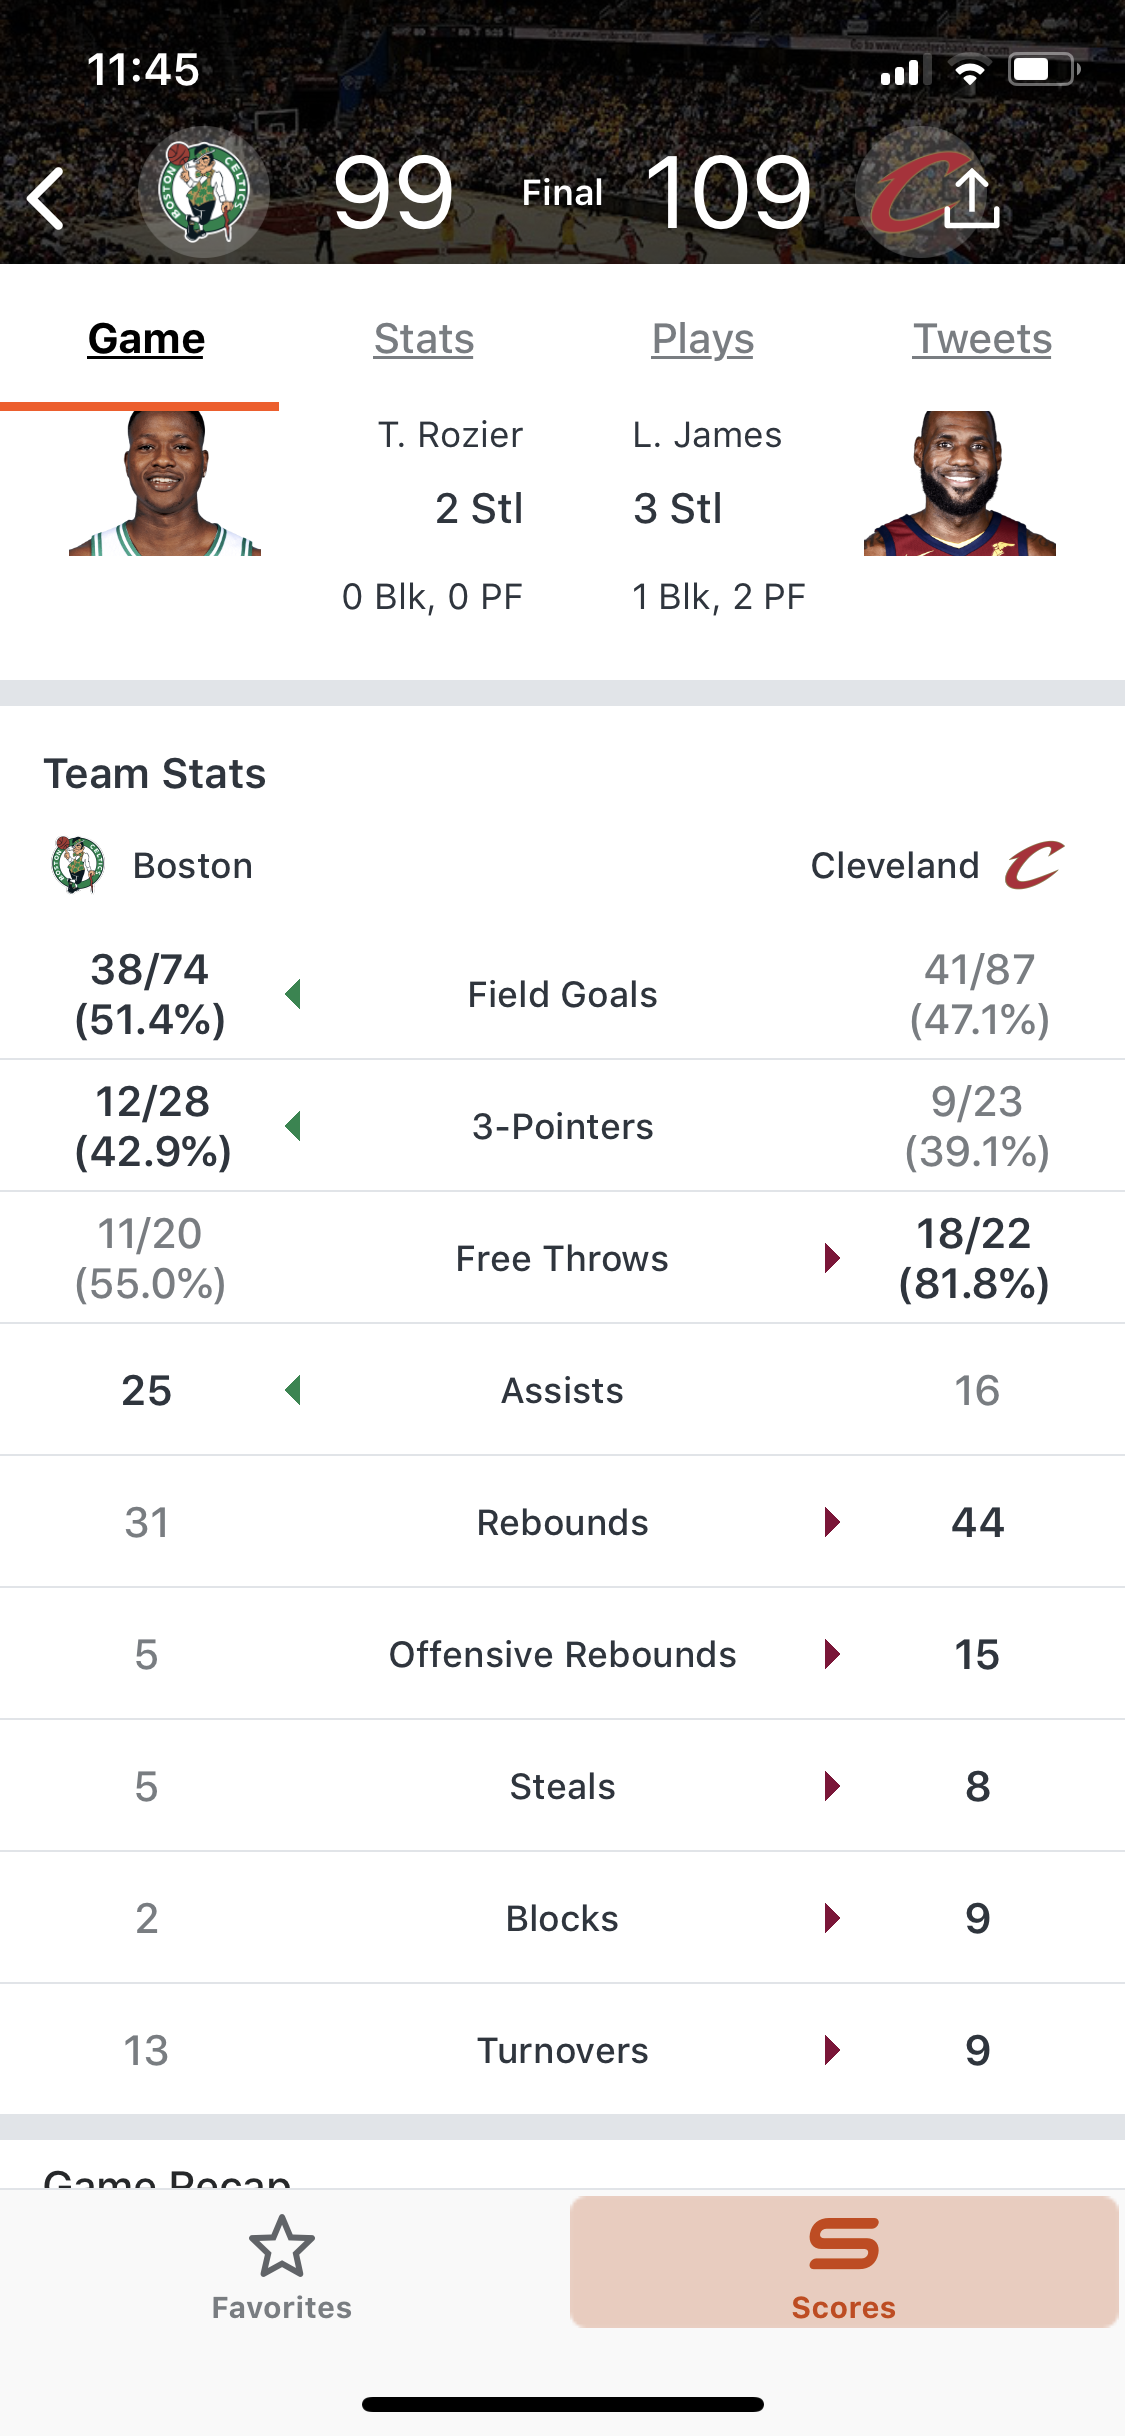The width and height of the screenshot is (1125, 2436).
Task: Switch to the Plays tab
Action: click(x=703, y=339)
